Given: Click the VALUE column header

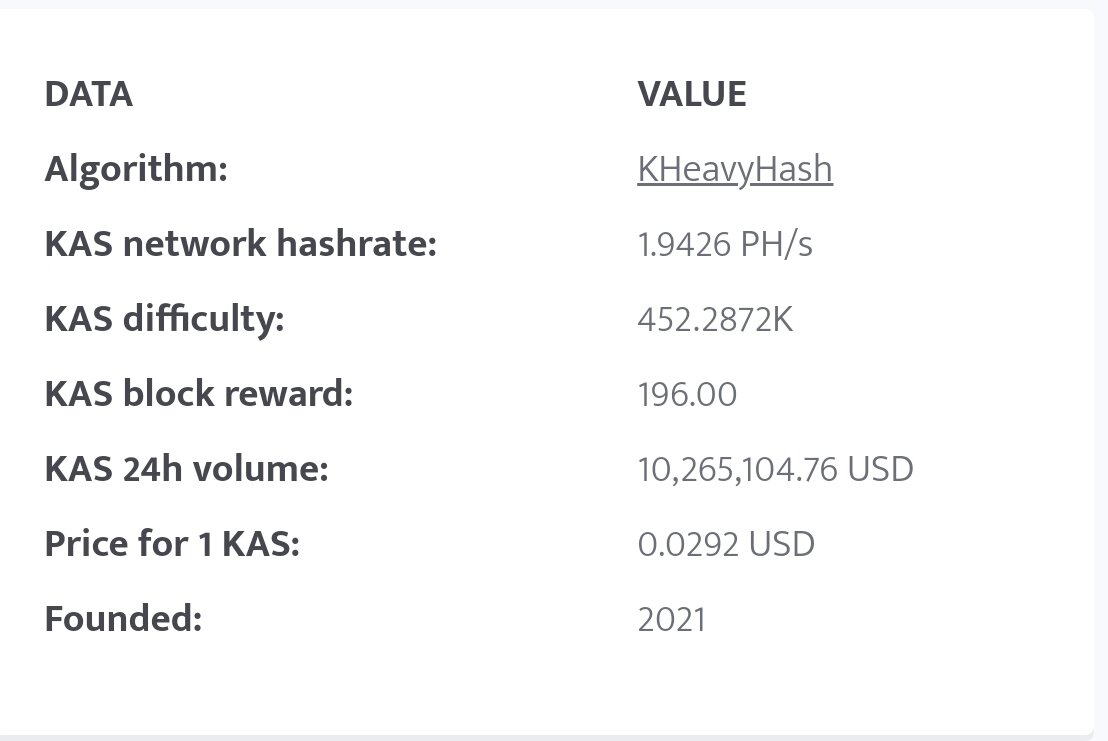Looking at the screenshot, I should pyautogui.click(x=692, y=94).
